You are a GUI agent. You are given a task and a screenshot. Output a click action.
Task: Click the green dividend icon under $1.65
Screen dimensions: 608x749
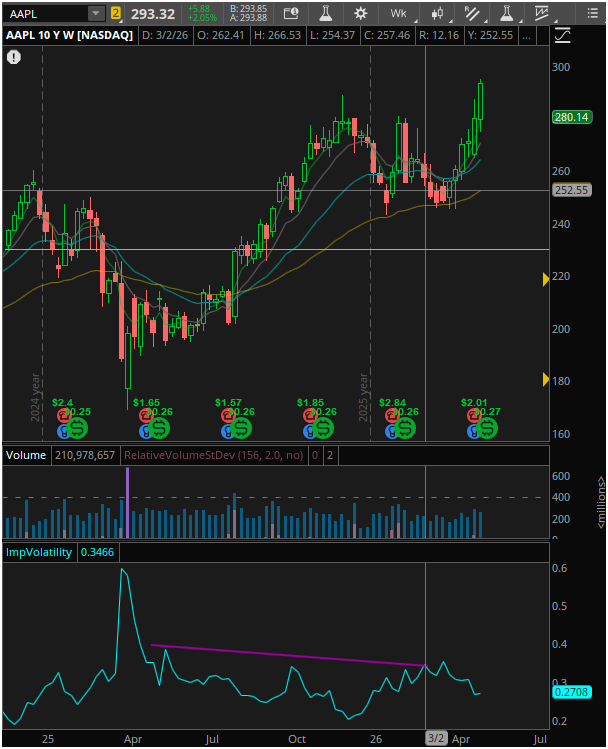[160, 428]
